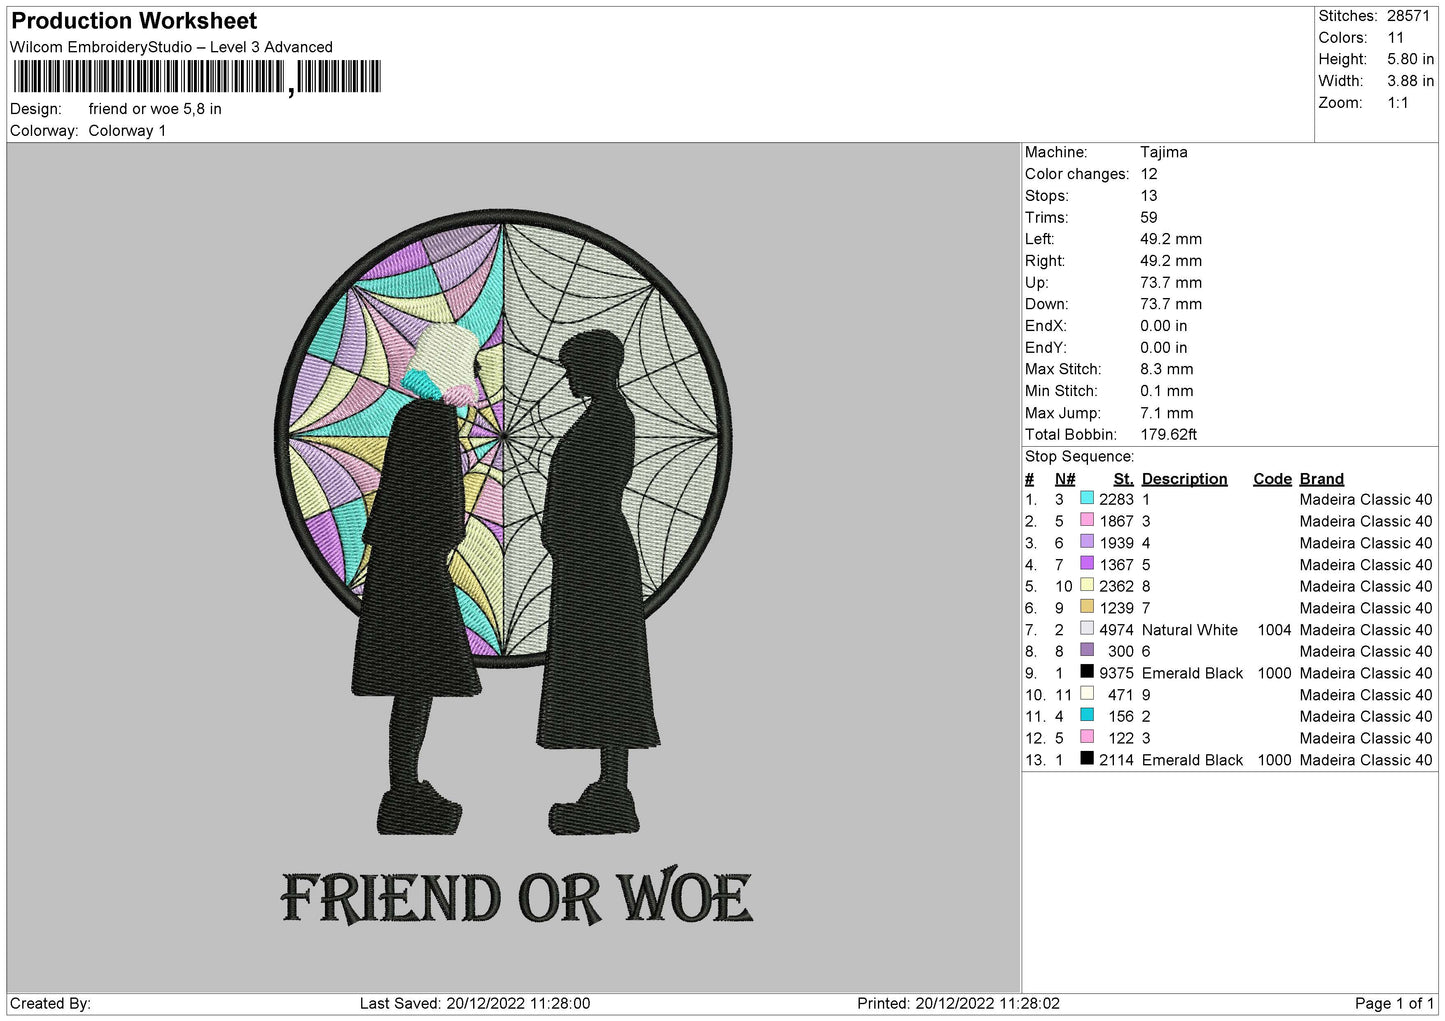The width and height of the screenshot is (1445, 1021).
Task: Click 'Emerald Black' description in row 13
Action: pos(1192,760)
